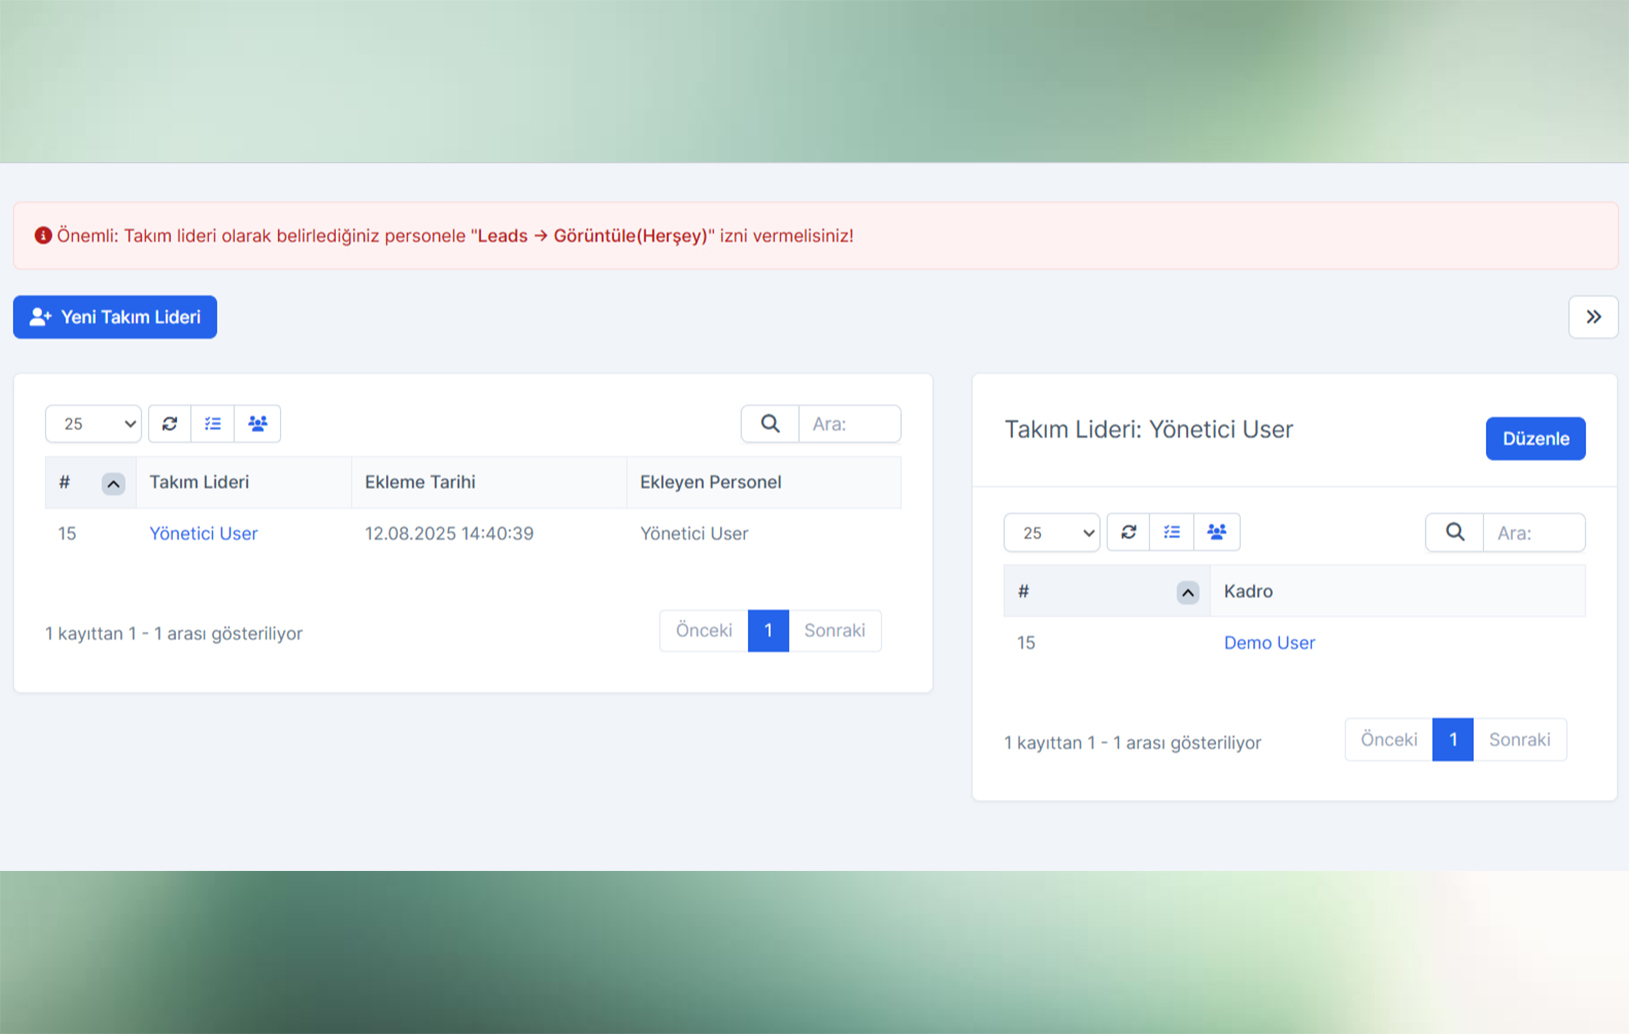Click search magnifier icon in Kadro panel

pos(1454,533)
